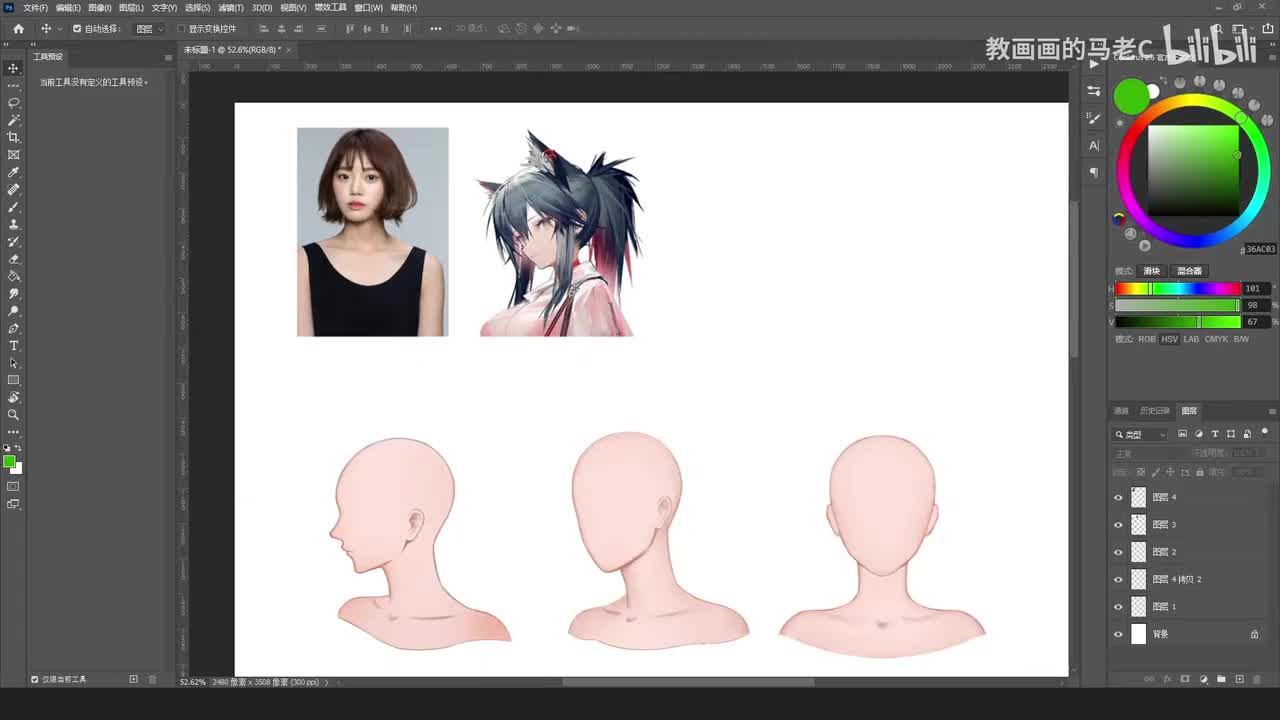Image resolution: width=1280 pixels, height=720 pixels.
Task: Select the Lasso tool
Action: [x=13, y=103]
